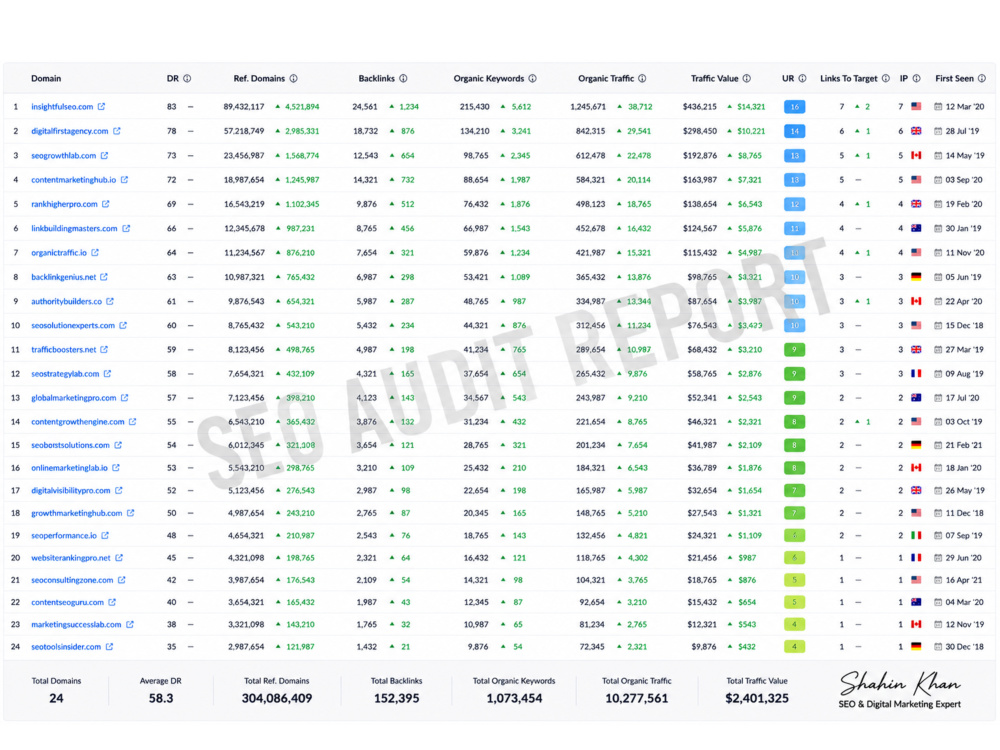This screenshot has width=1000, height=750.
Task: Click the info icon next to DR
Action: coord(188,78)
